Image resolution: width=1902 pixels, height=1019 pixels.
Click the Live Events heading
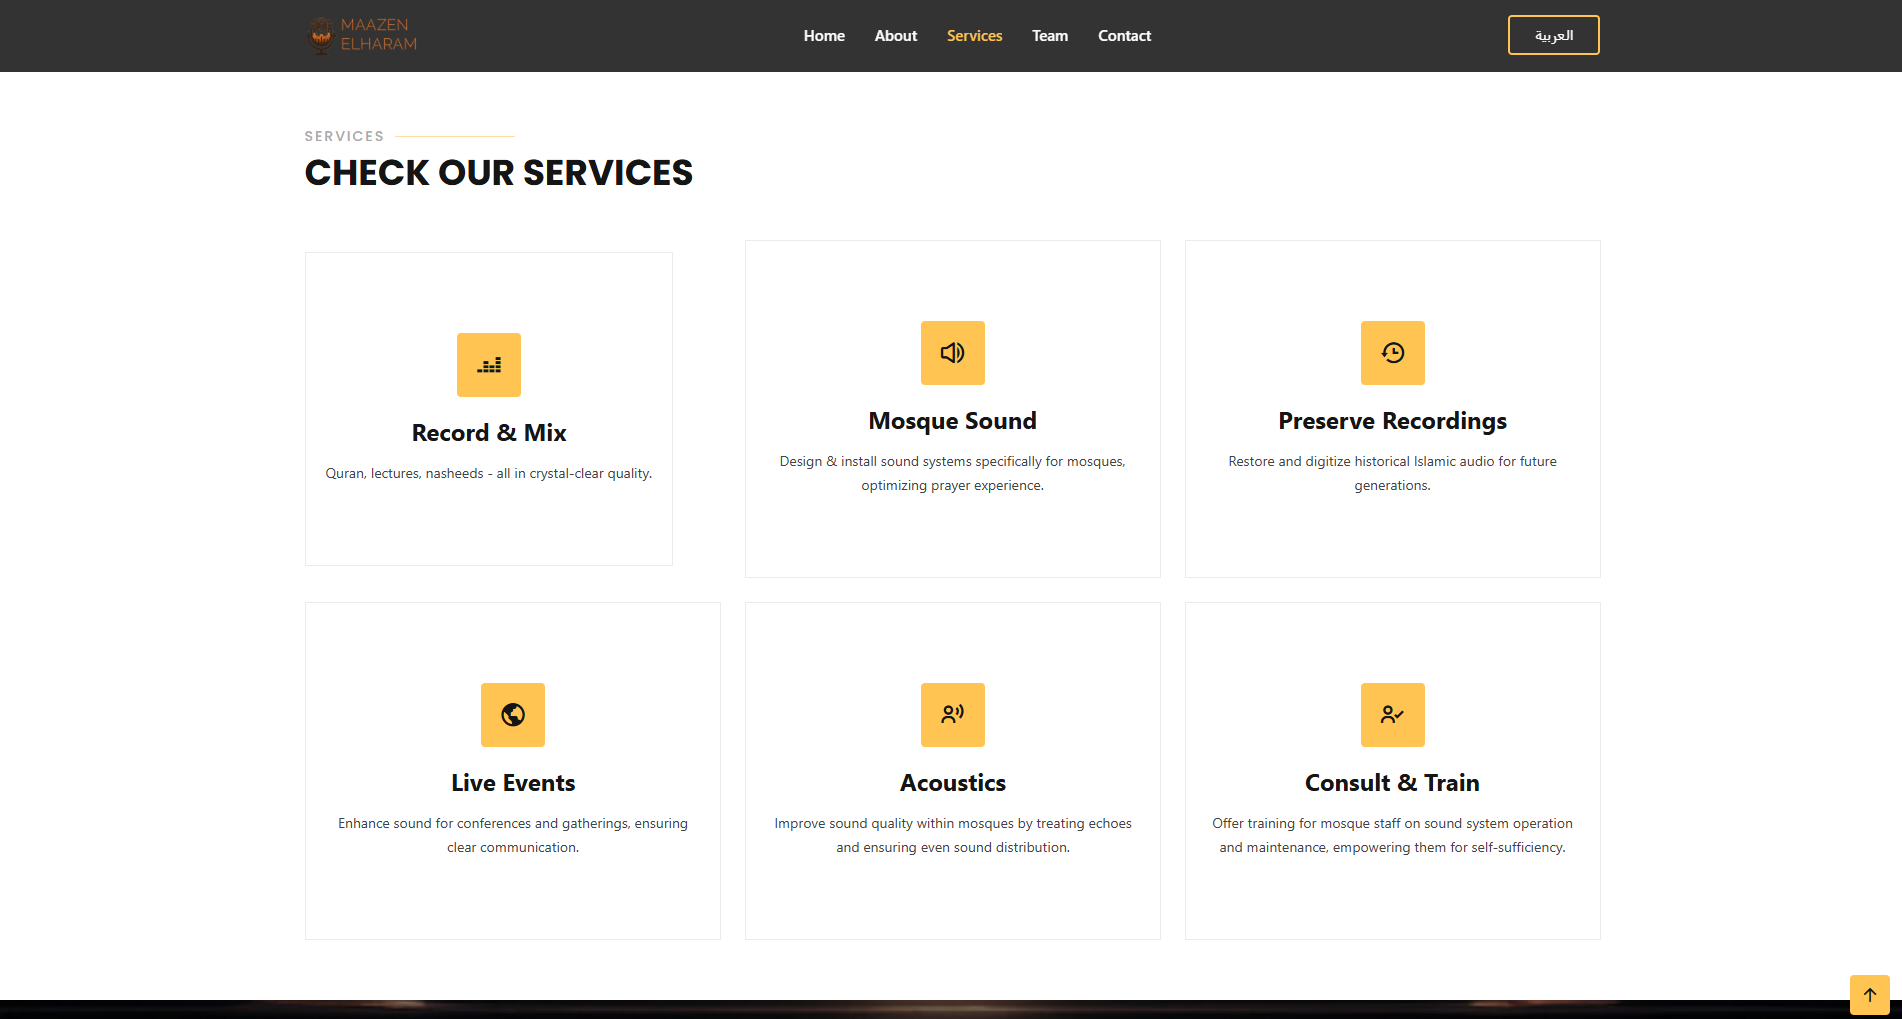point(512,783)
